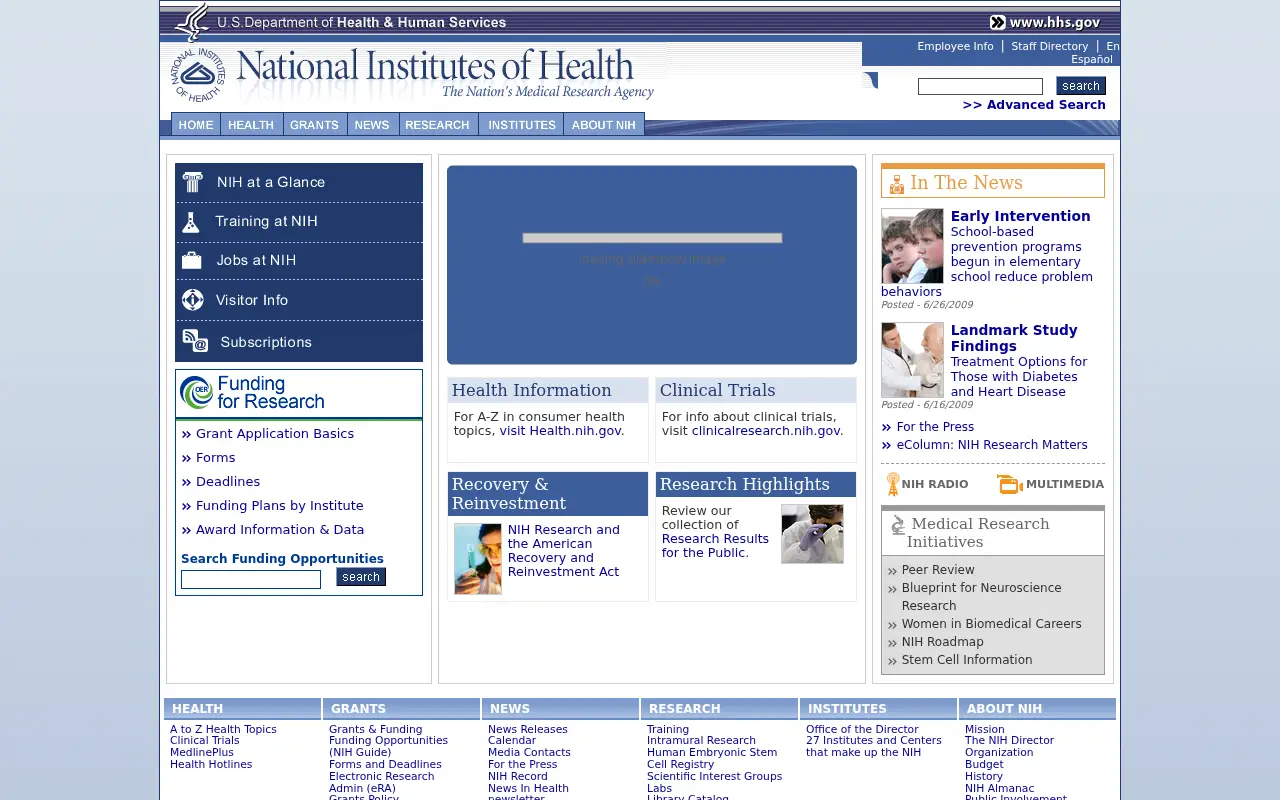Screen dimensions: 1280x800
Task: Click the NIH Radio microphone icon
Action: click(x=893, y=484)
